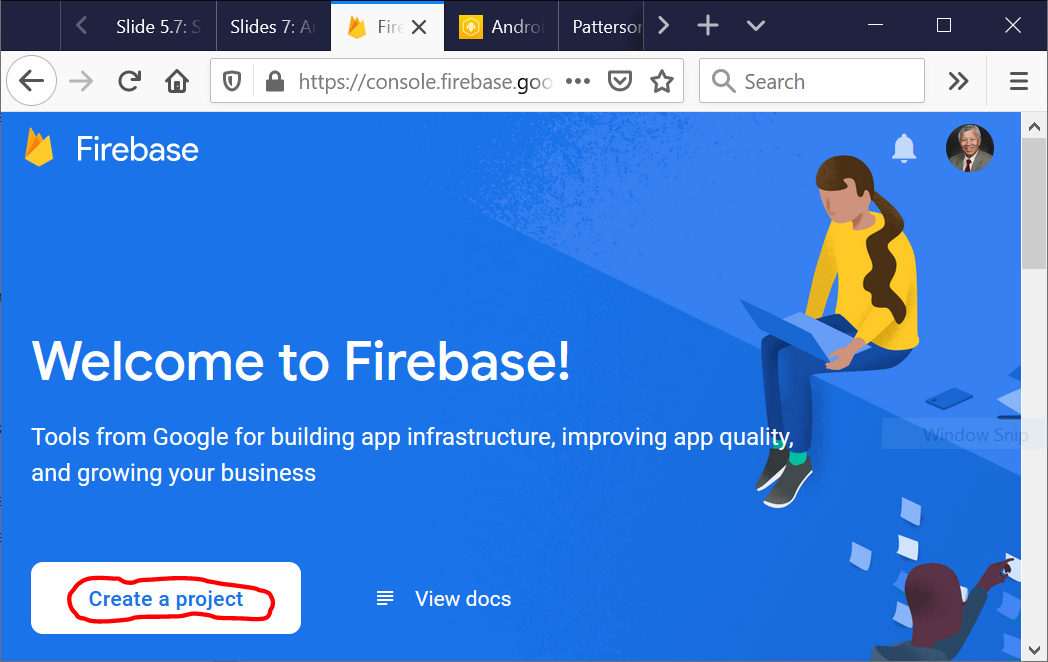Click the back navigation arrow
Image resolution: width=1048 pixels, height=662 pixels.
pyautogui.click(x=32, y=82)
